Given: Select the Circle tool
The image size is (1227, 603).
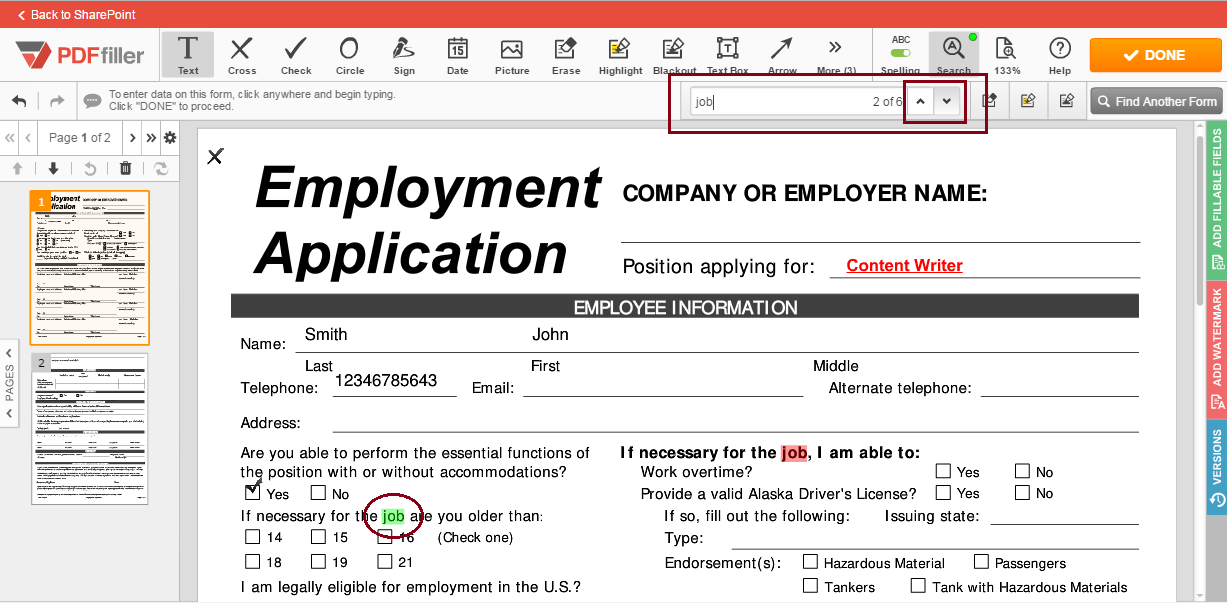Looking at the screenshot, I should tap(349, 55).
